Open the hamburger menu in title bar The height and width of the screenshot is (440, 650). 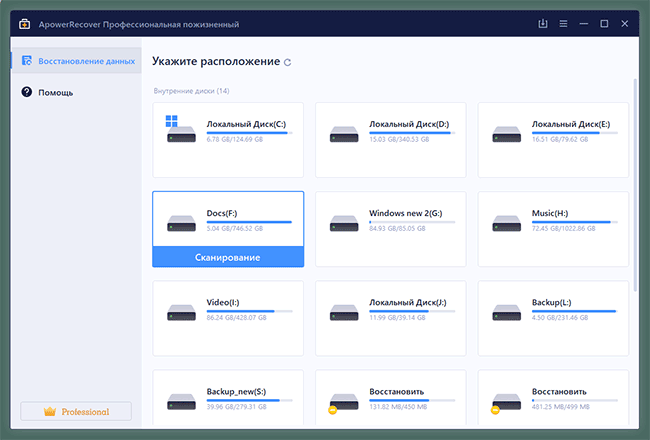(563, 24)
